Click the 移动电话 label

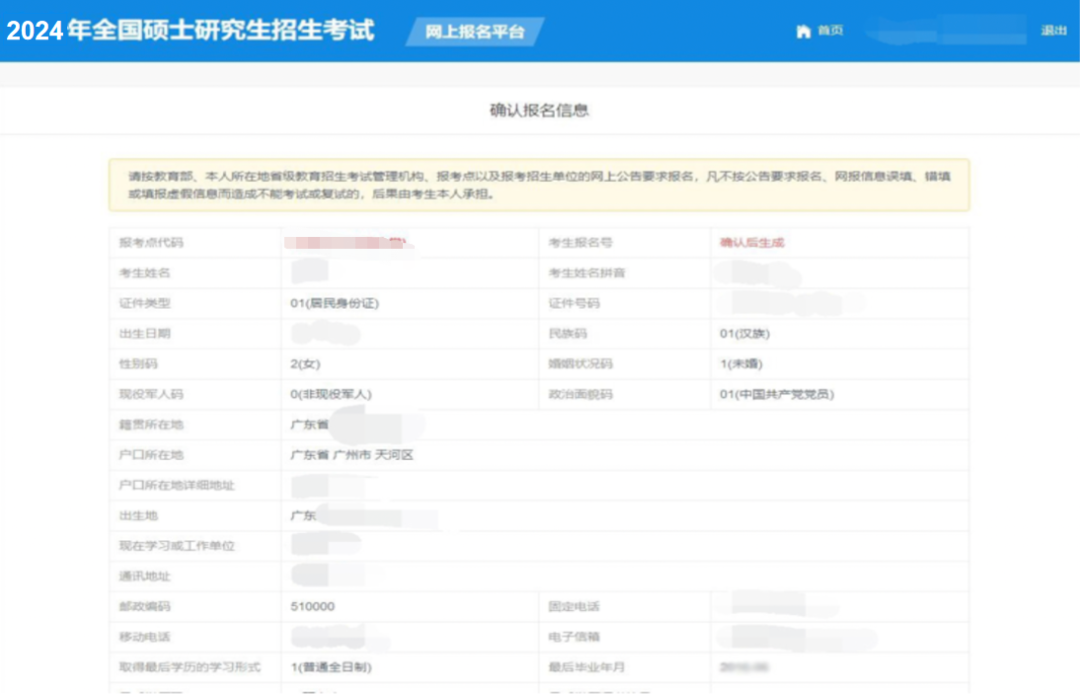pos(145,636)
